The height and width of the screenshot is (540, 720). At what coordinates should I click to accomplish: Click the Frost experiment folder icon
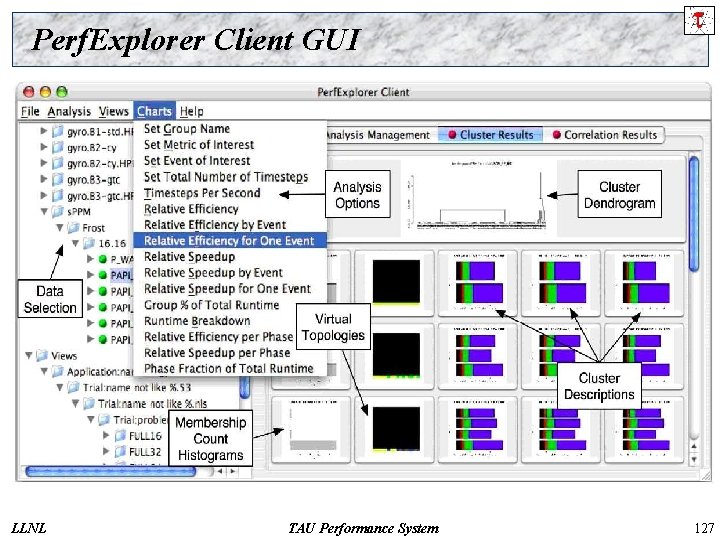[x=73, y=228]
